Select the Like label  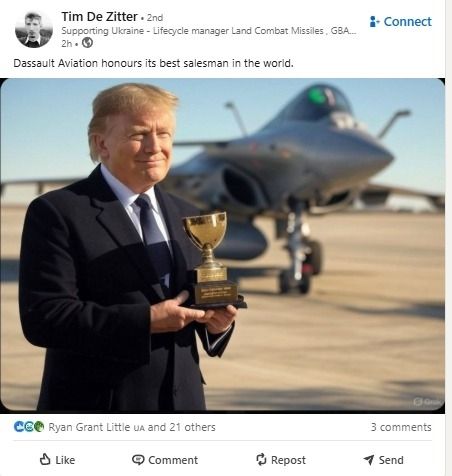65,460
